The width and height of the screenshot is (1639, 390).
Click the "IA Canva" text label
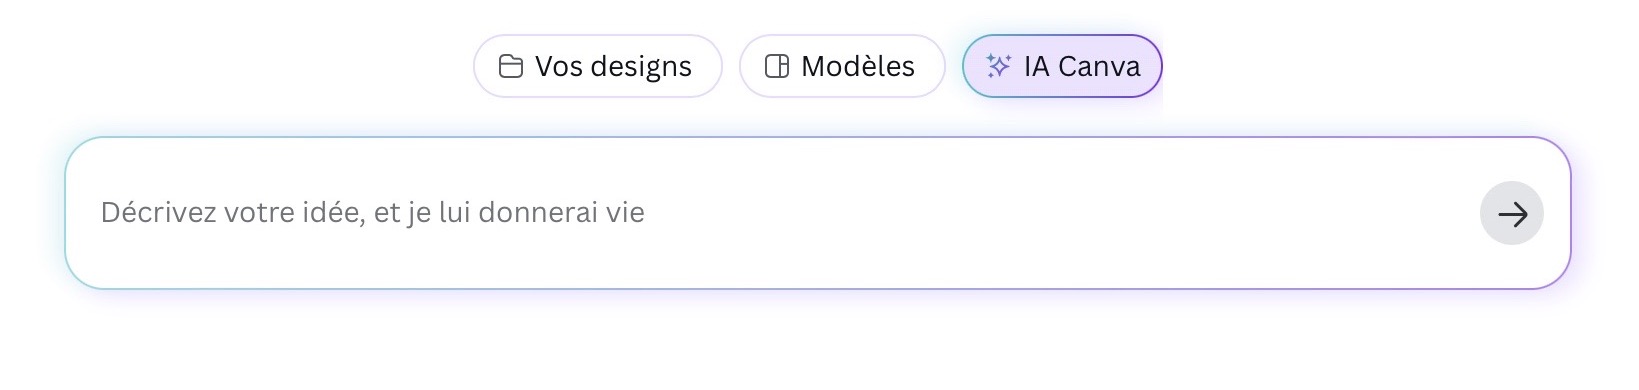(x=1082, y=66)
